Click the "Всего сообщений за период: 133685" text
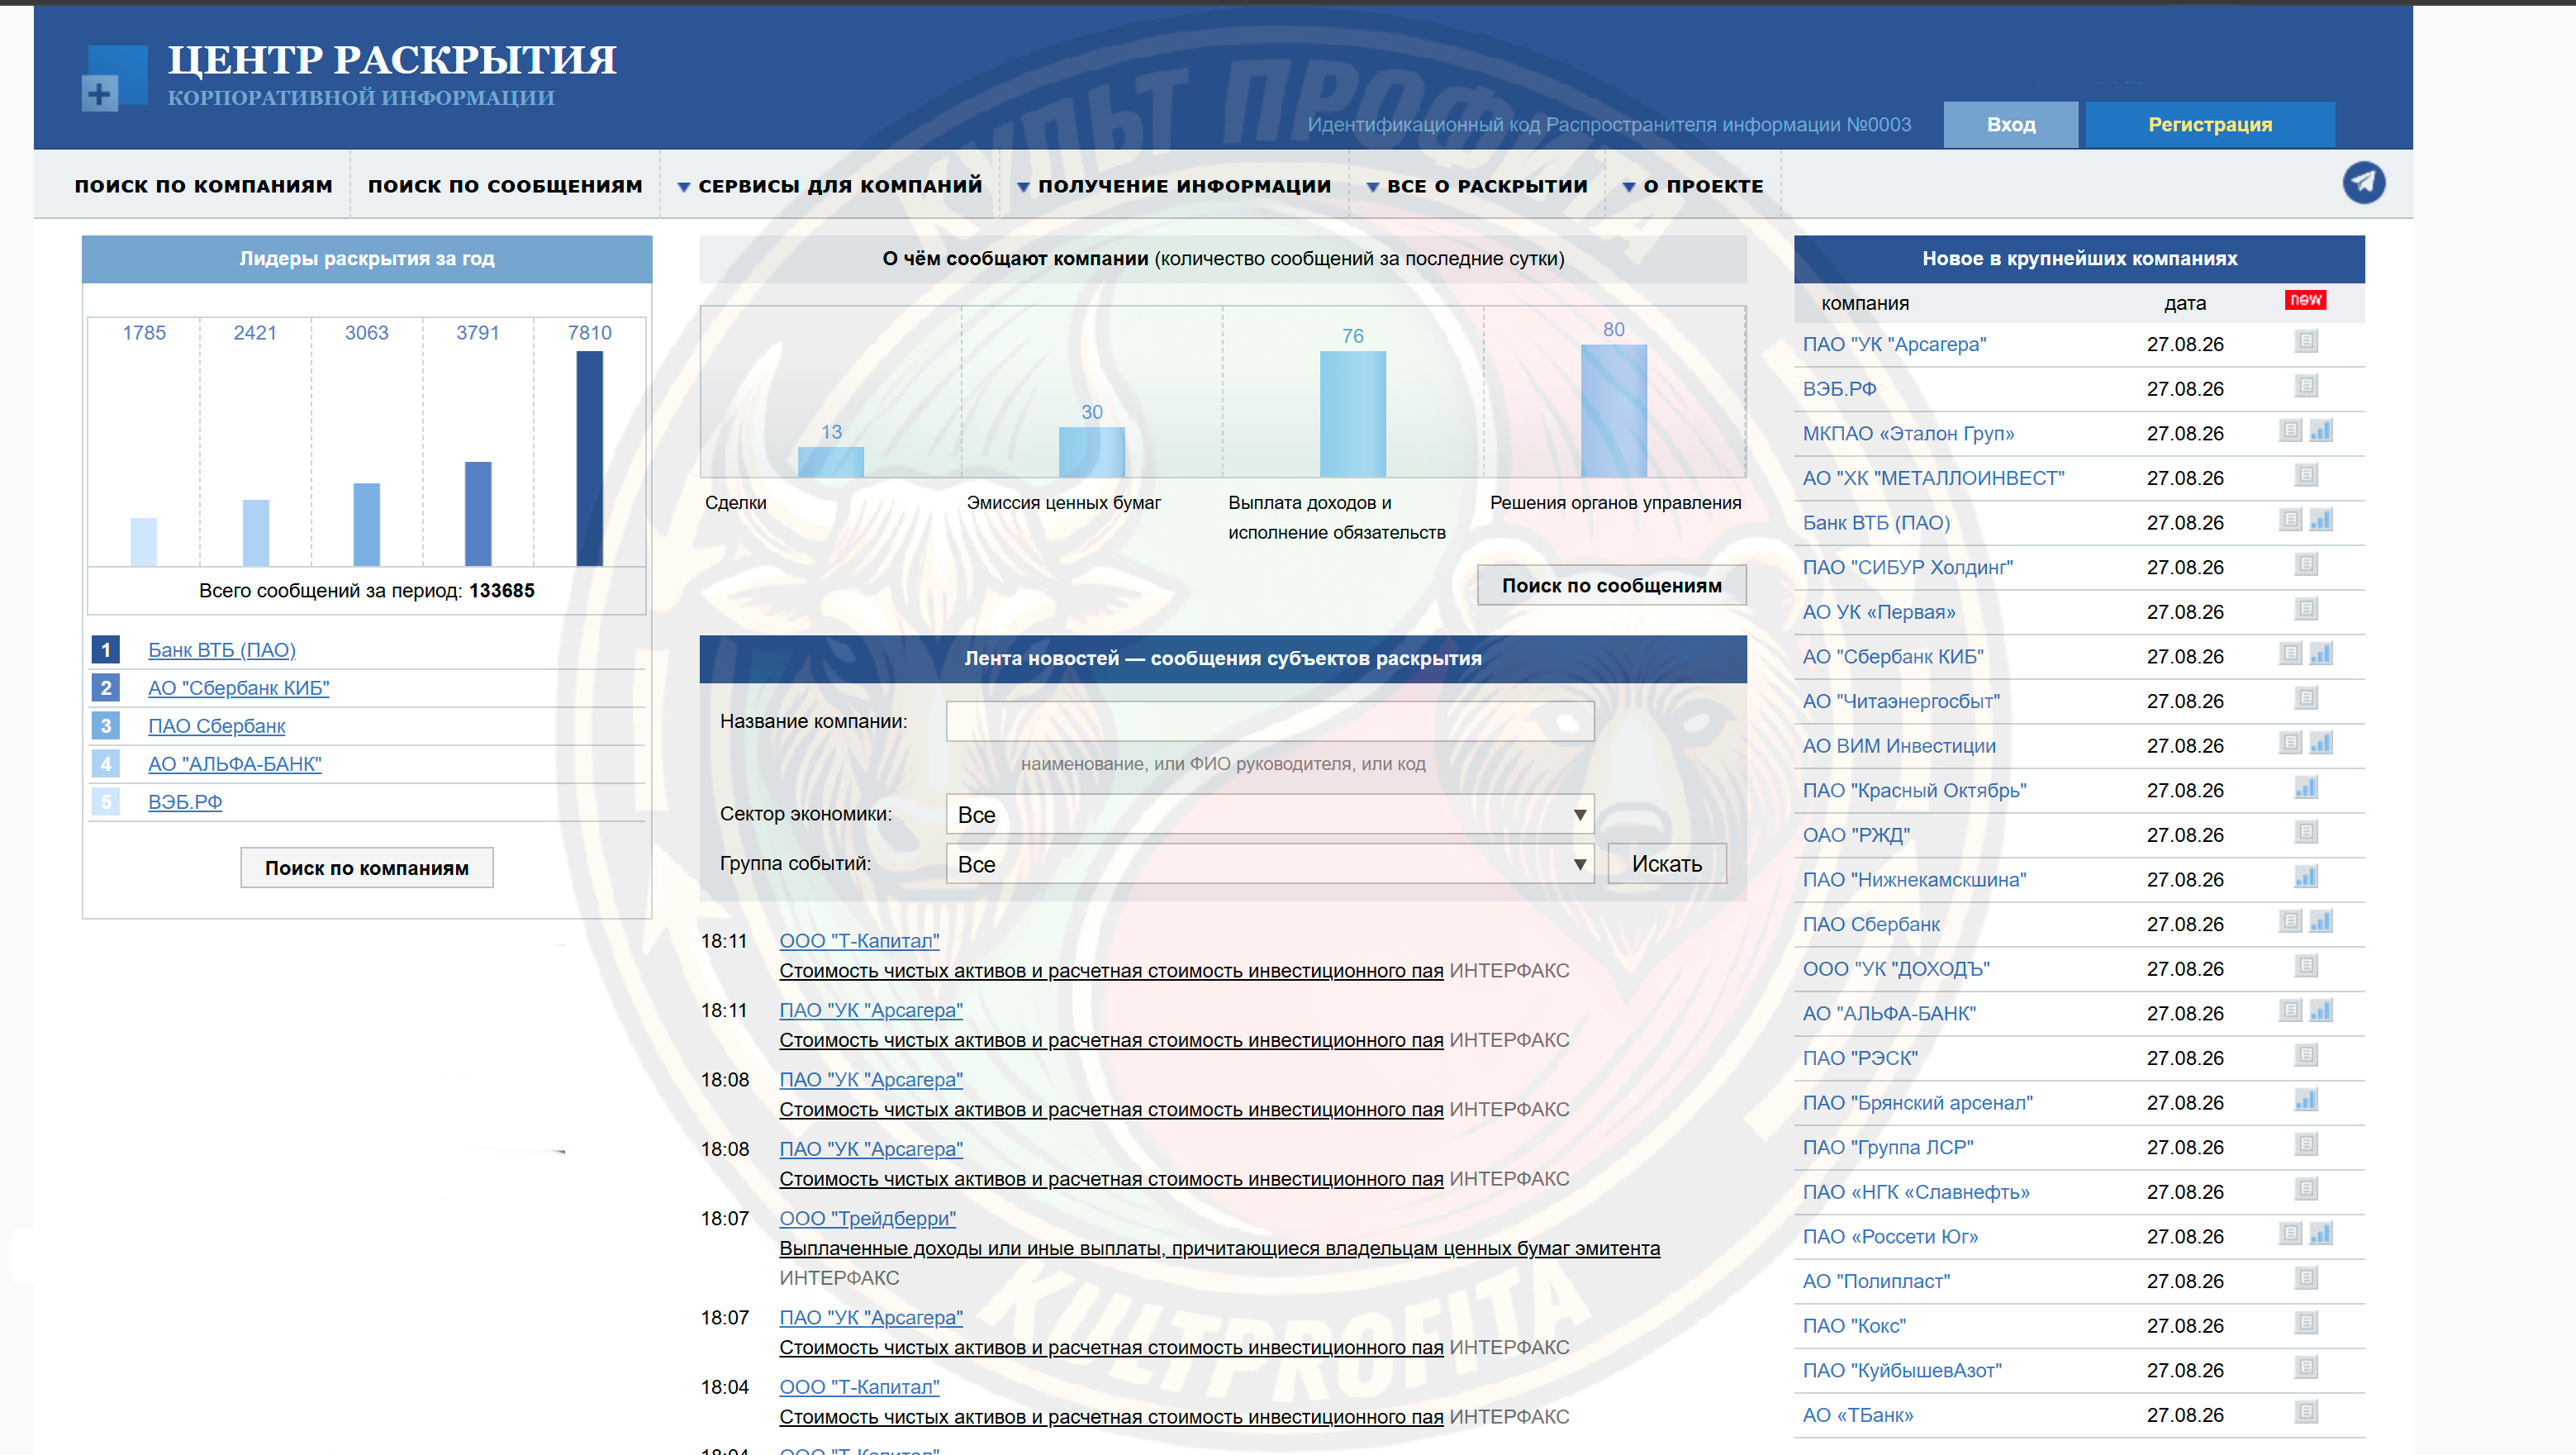This screenshot has width=2576, height=1455. pyautogui.click(x=366, y=590)
